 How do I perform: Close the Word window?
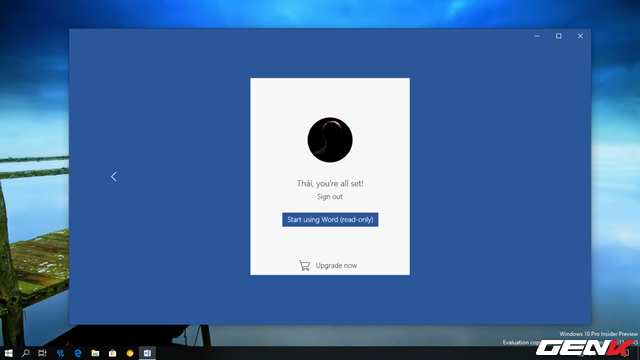580,36
